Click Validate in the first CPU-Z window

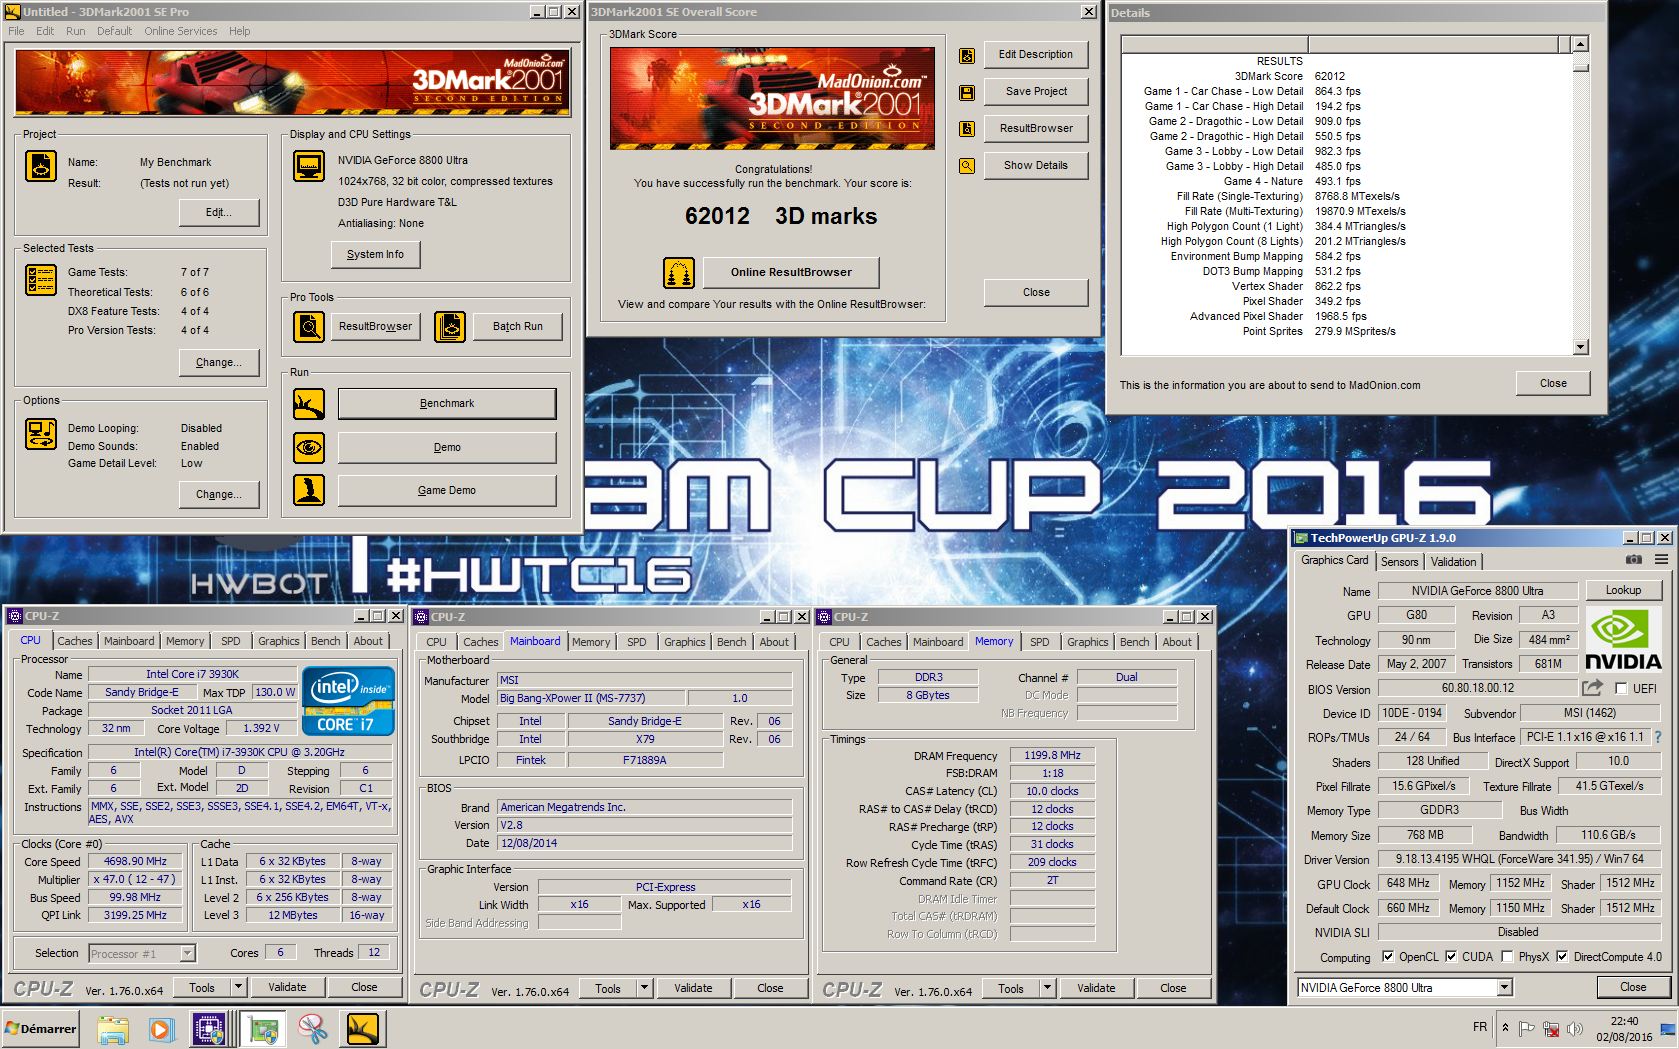point(287,987)
